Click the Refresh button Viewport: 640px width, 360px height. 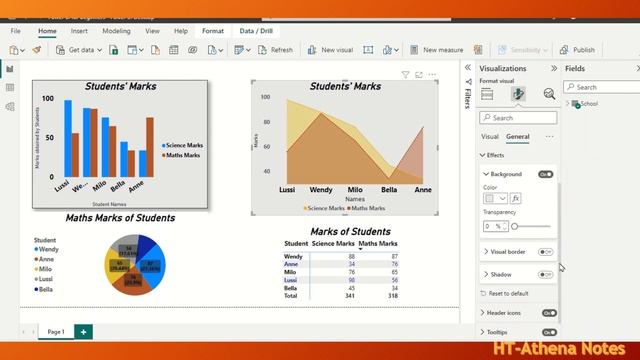[276, 50]
